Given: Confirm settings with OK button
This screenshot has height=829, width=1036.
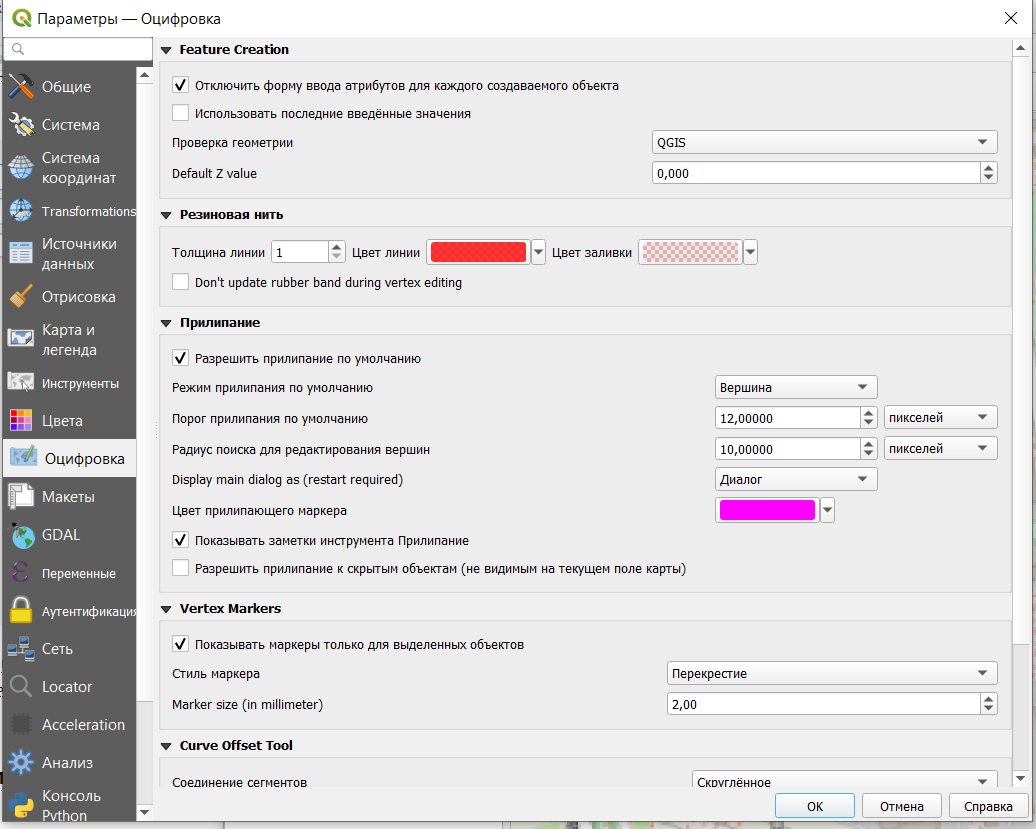Looking at the screenshot, I should click(815, 806).
